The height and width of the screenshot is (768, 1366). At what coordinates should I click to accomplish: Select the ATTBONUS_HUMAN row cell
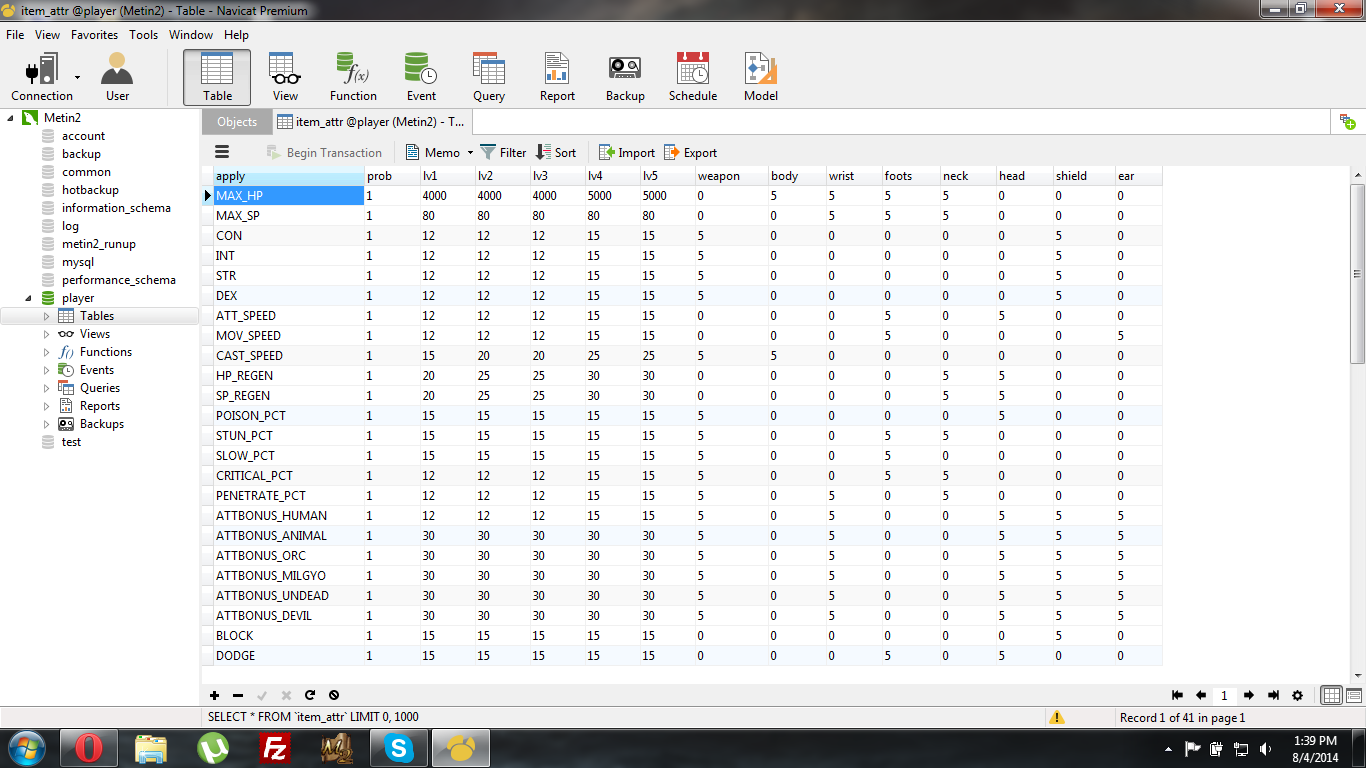pos(289,516)
